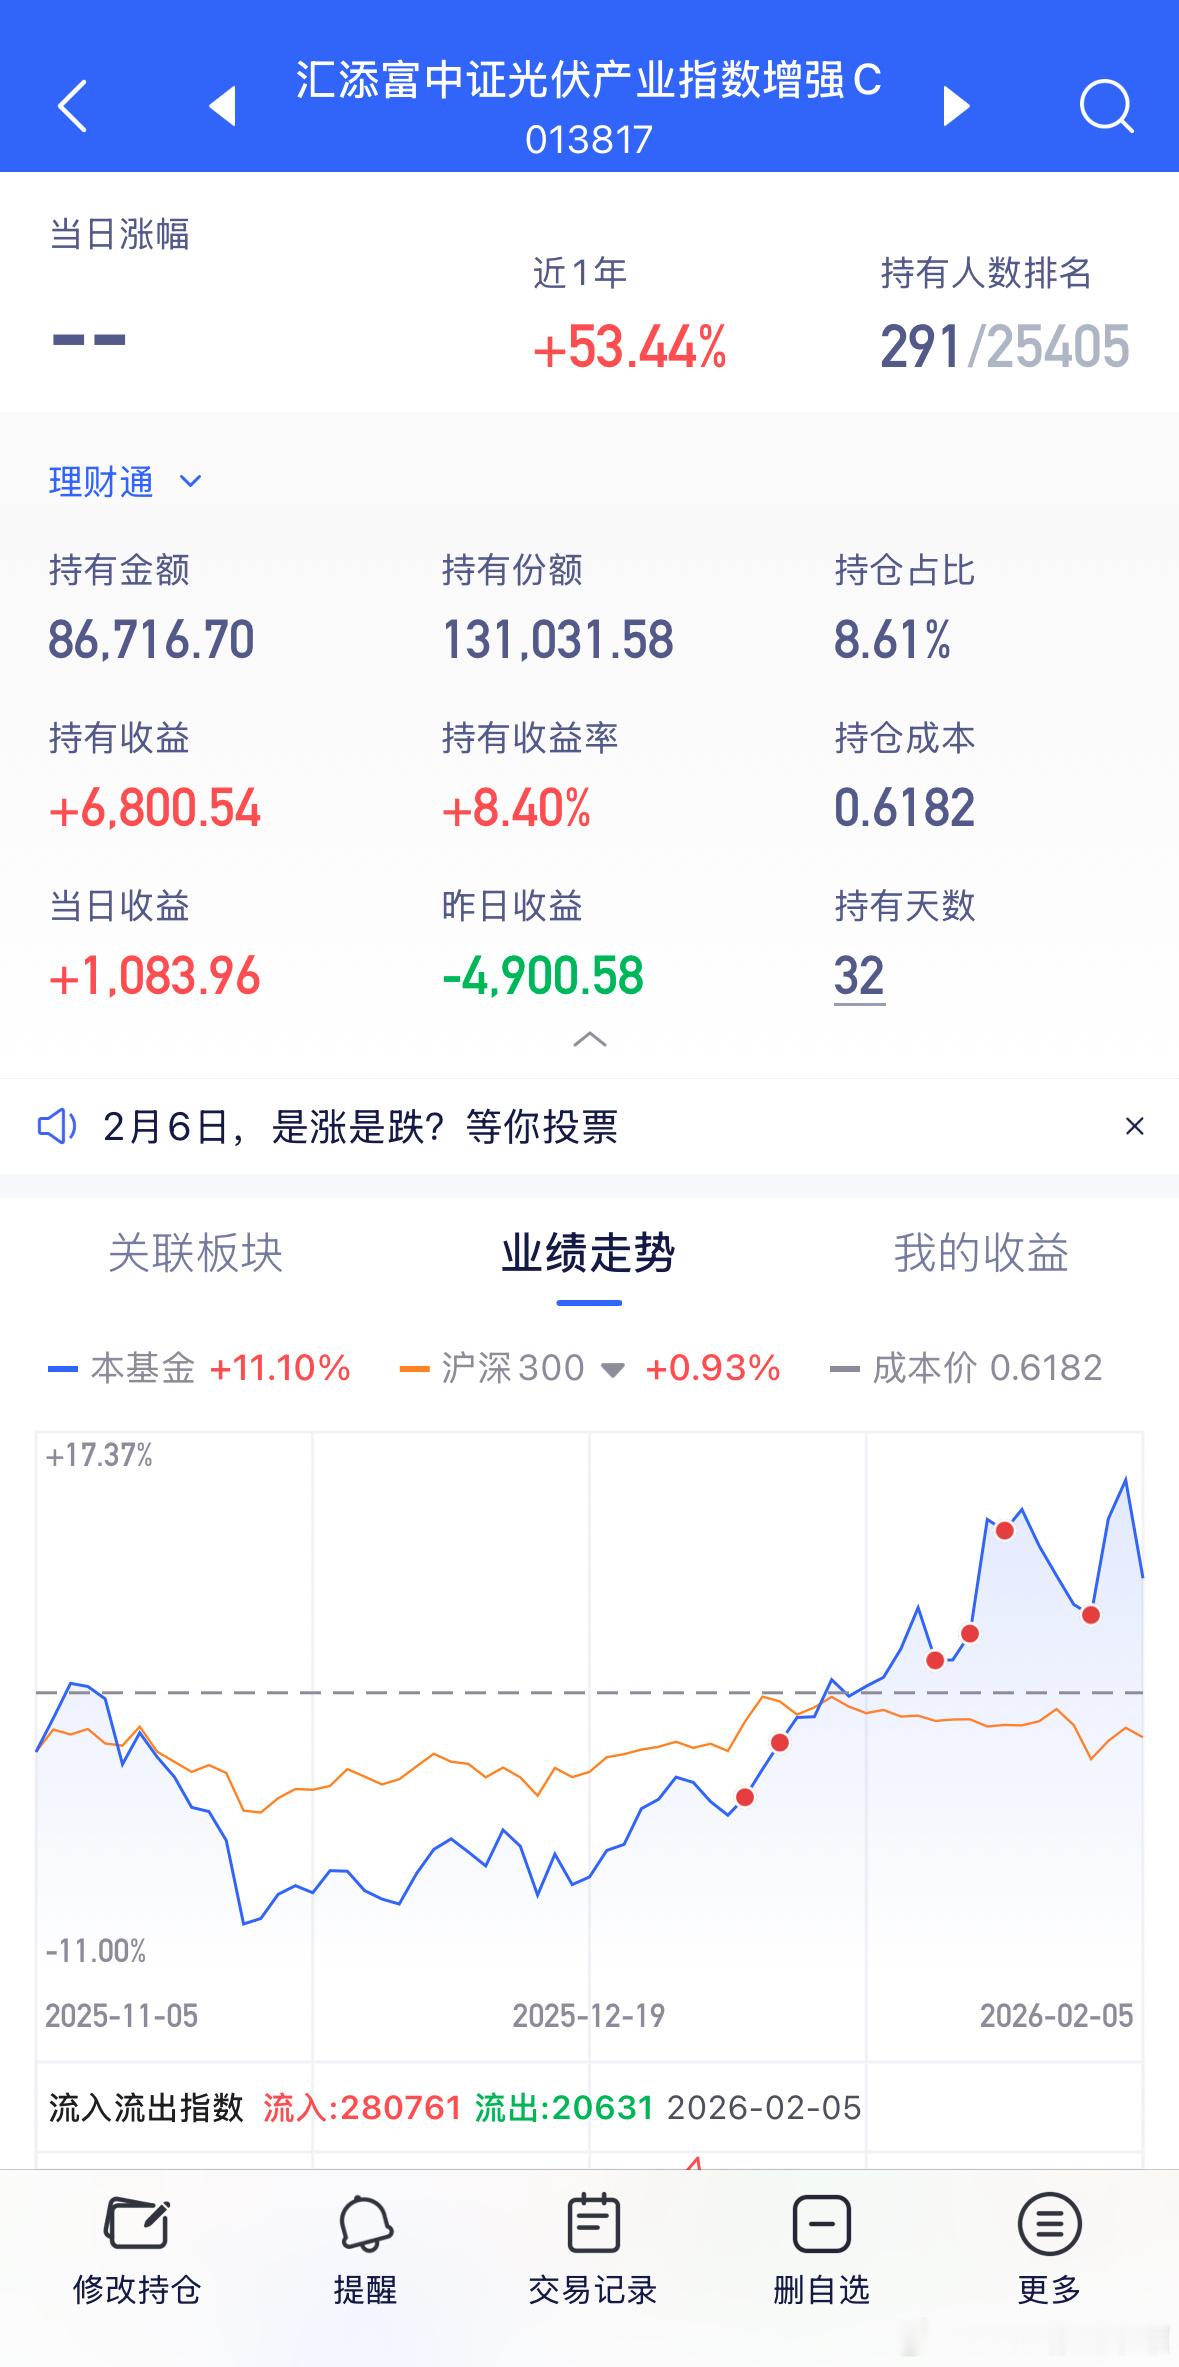Switch to 我的收益 tab
Viewport: 1179px width, 2367px height.
click(982, 1253)
